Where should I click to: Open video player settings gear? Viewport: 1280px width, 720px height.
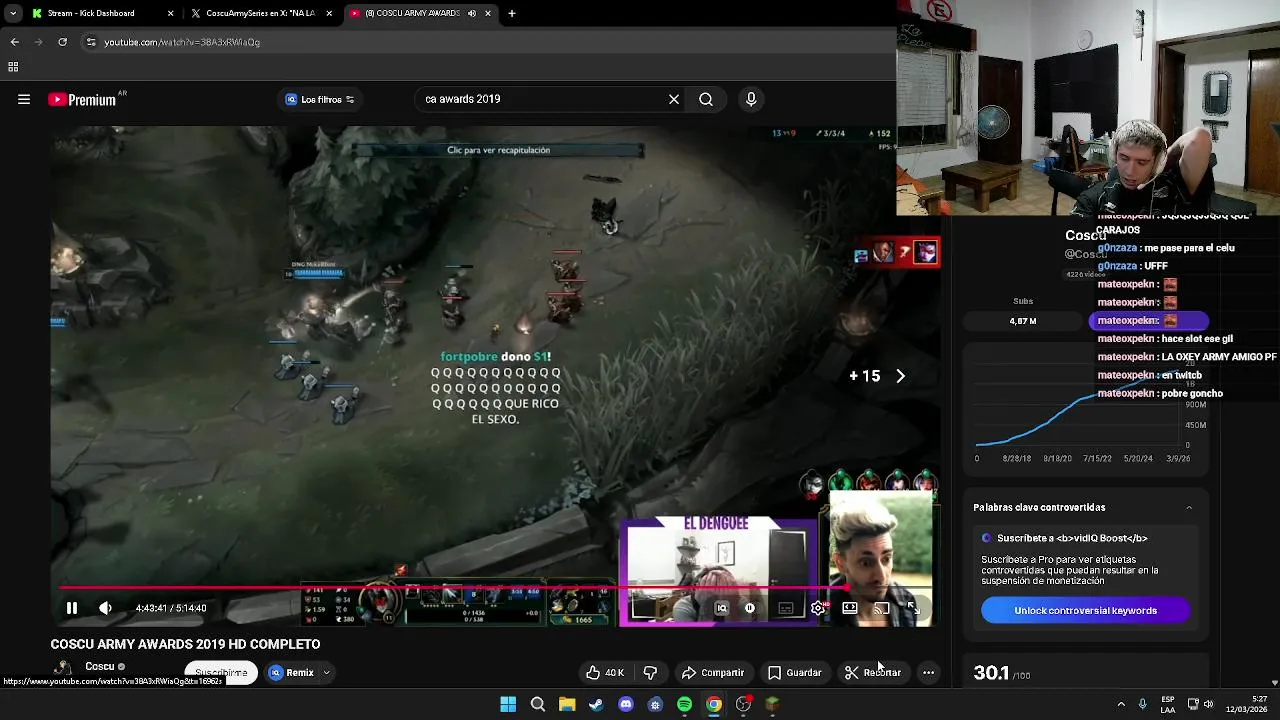coord(818,608)
